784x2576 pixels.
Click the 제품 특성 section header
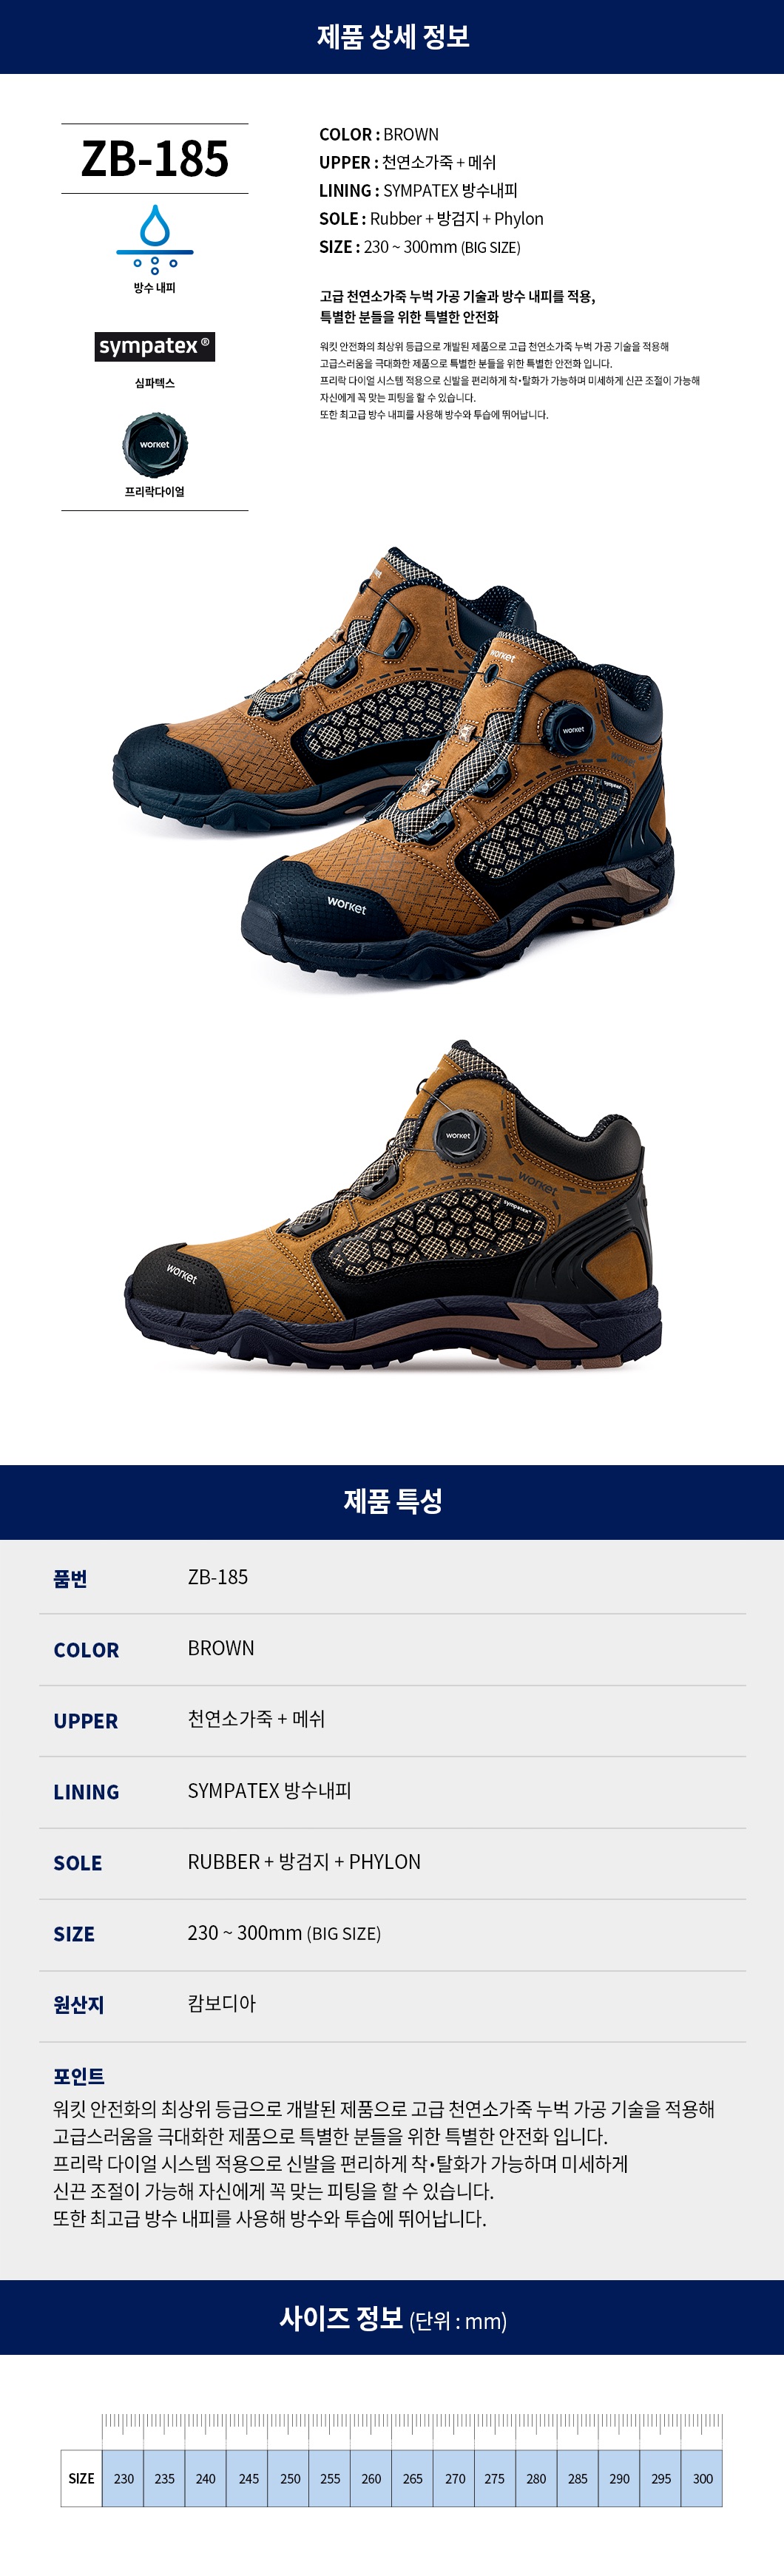point(392,1501)
